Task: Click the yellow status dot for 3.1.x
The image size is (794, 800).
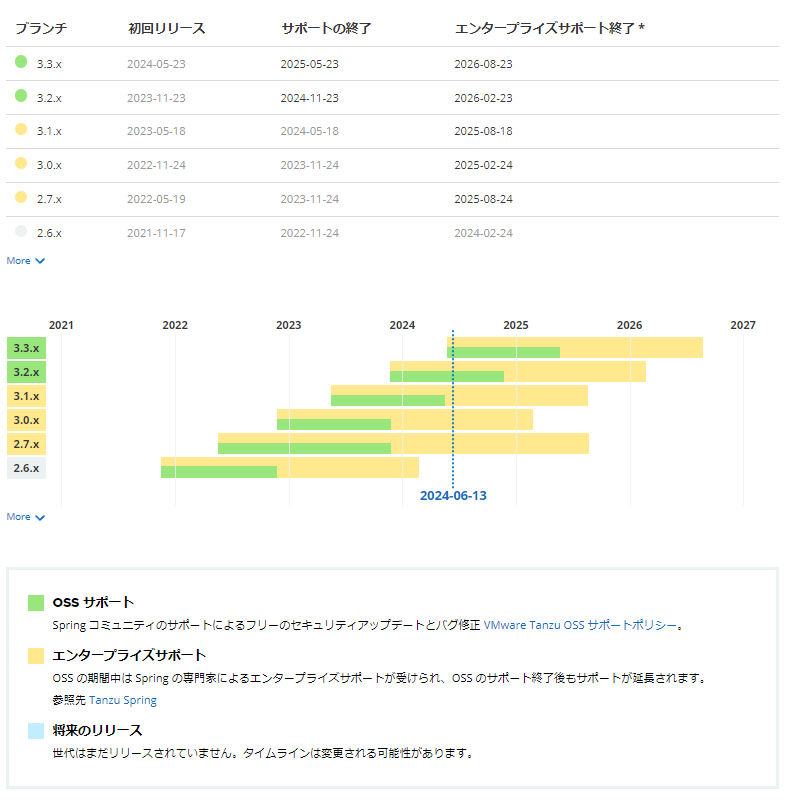Action: (x=21, y=129)
